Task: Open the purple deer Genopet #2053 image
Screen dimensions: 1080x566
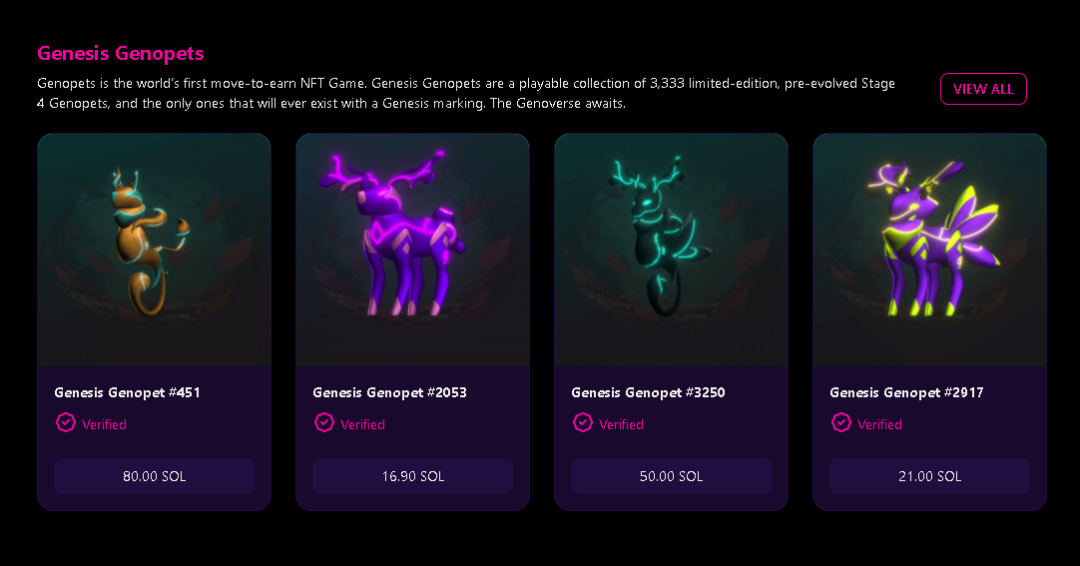Action: tap(412, 250)
